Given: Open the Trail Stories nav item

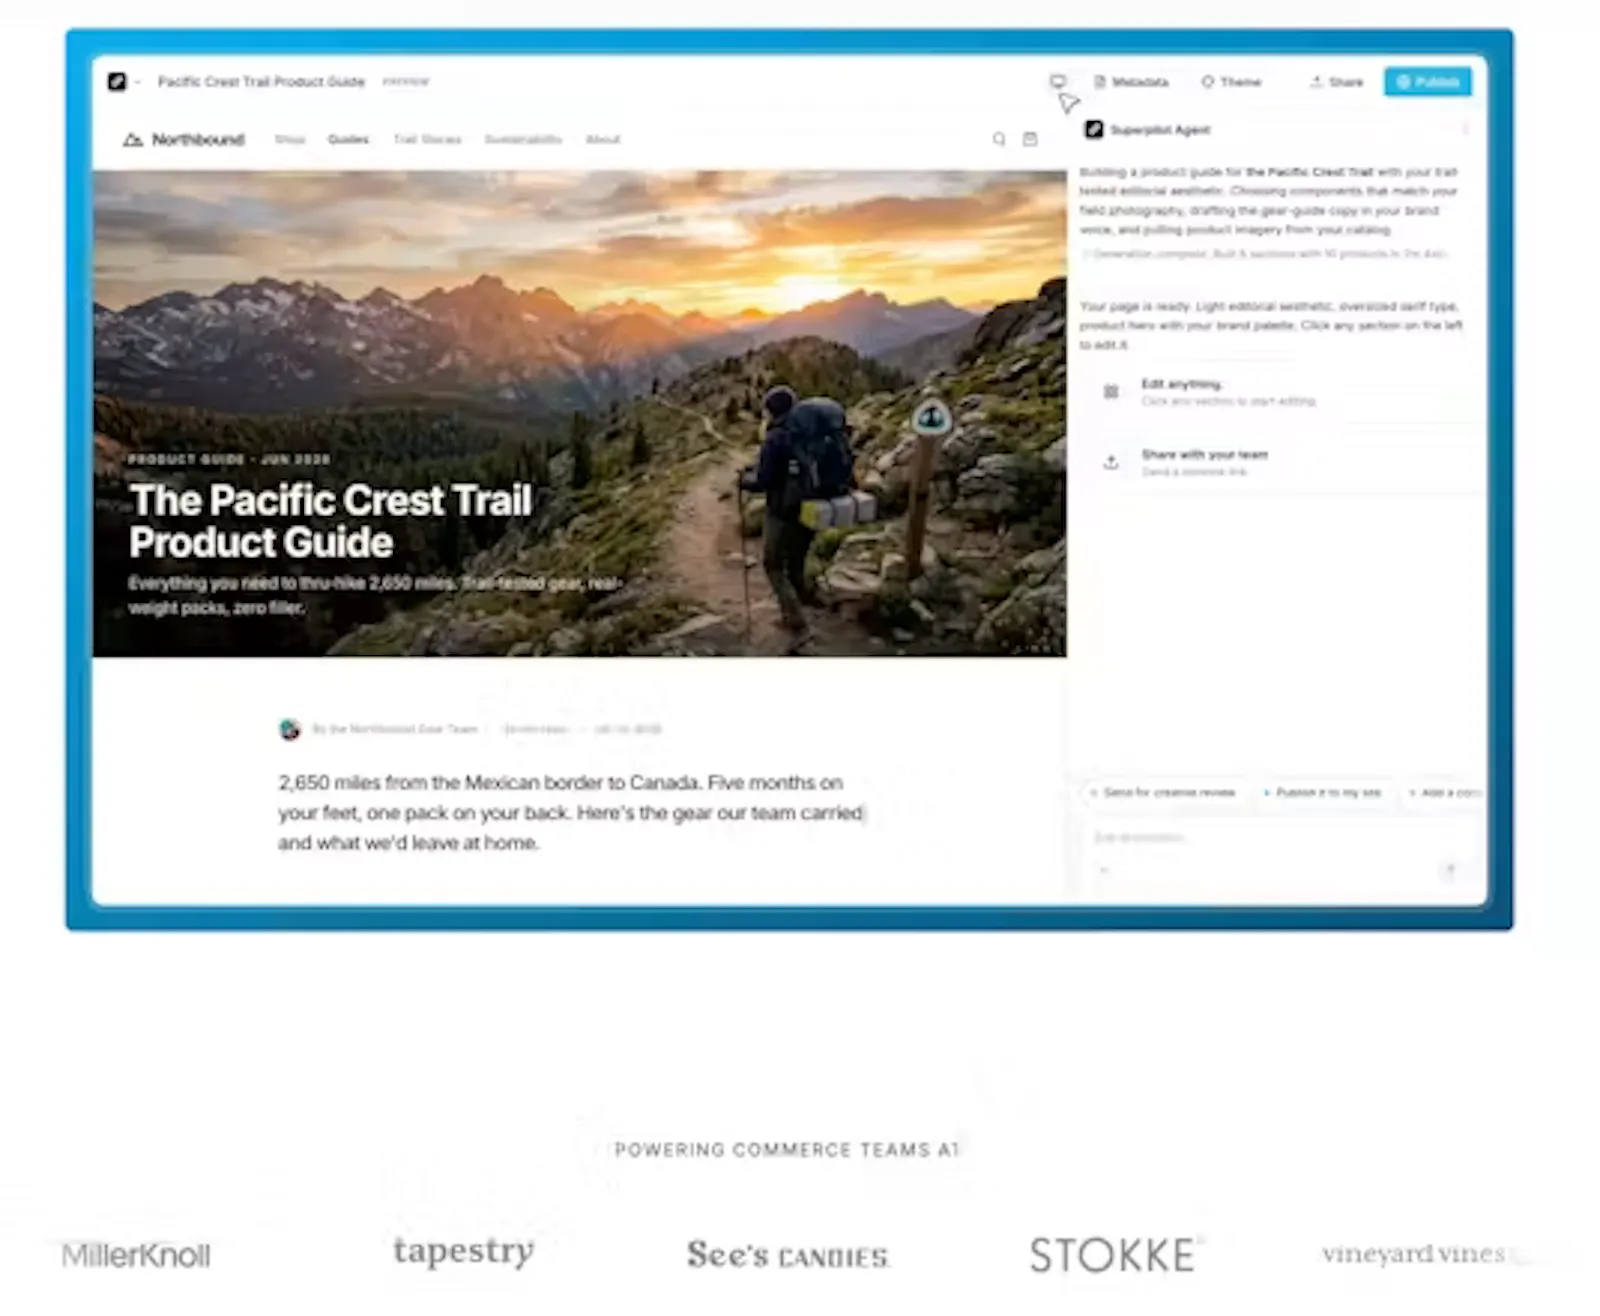Looking at the screenshot, I should [x=427, y=140].
